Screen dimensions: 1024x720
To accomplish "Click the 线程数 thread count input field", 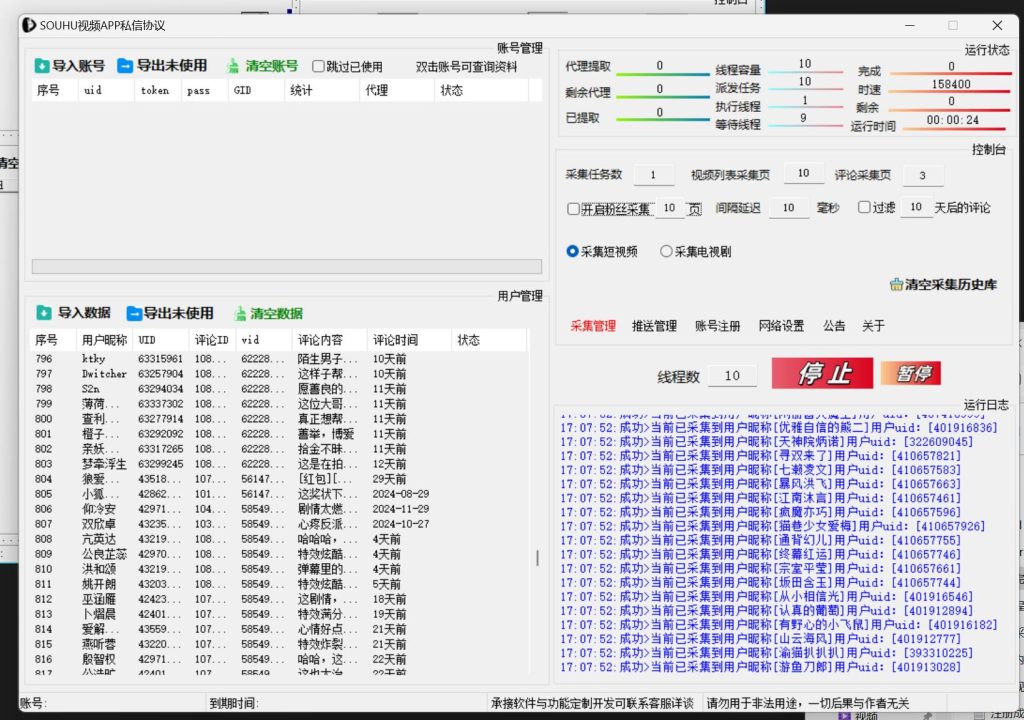I will click(732, 376).
